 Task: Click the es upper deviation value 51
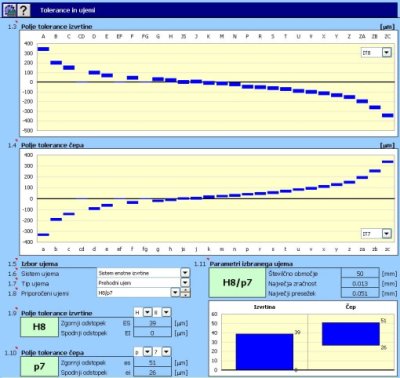(152, 362)
